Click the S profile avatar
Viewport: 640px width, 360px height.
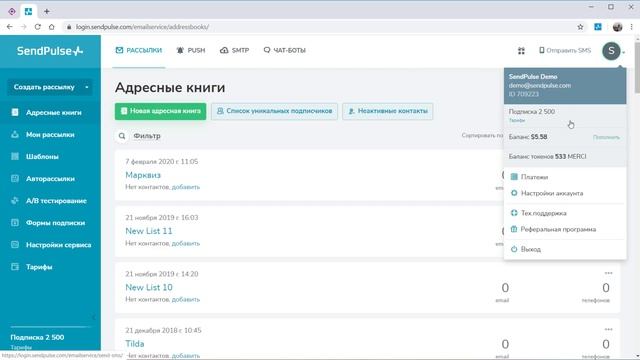611,51
